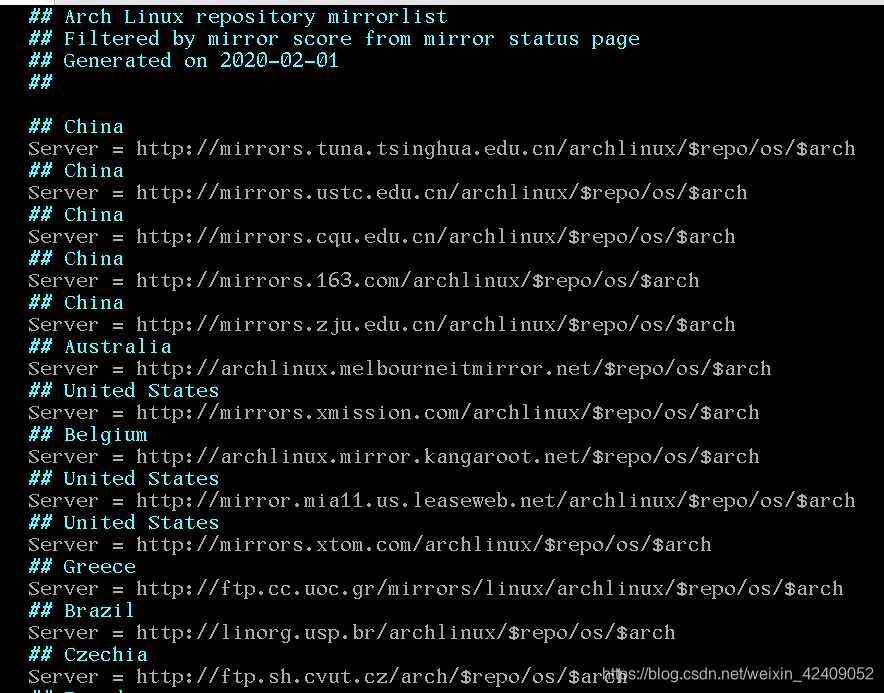The image size is (884, 693).
Task: Select the 'Filtered by mirror score' comment line
Action: pyautogui.click(x=334, y=39)
